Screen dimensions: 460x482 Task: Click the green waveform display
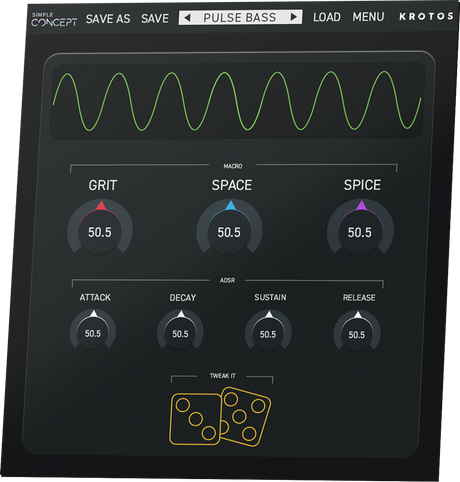(237, 100)
